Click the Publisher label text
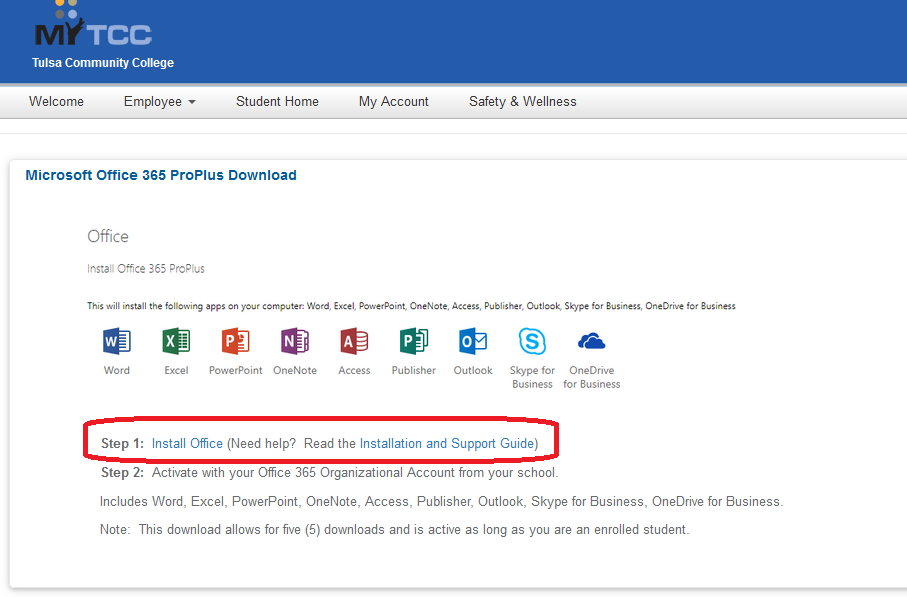 (414, 370)
